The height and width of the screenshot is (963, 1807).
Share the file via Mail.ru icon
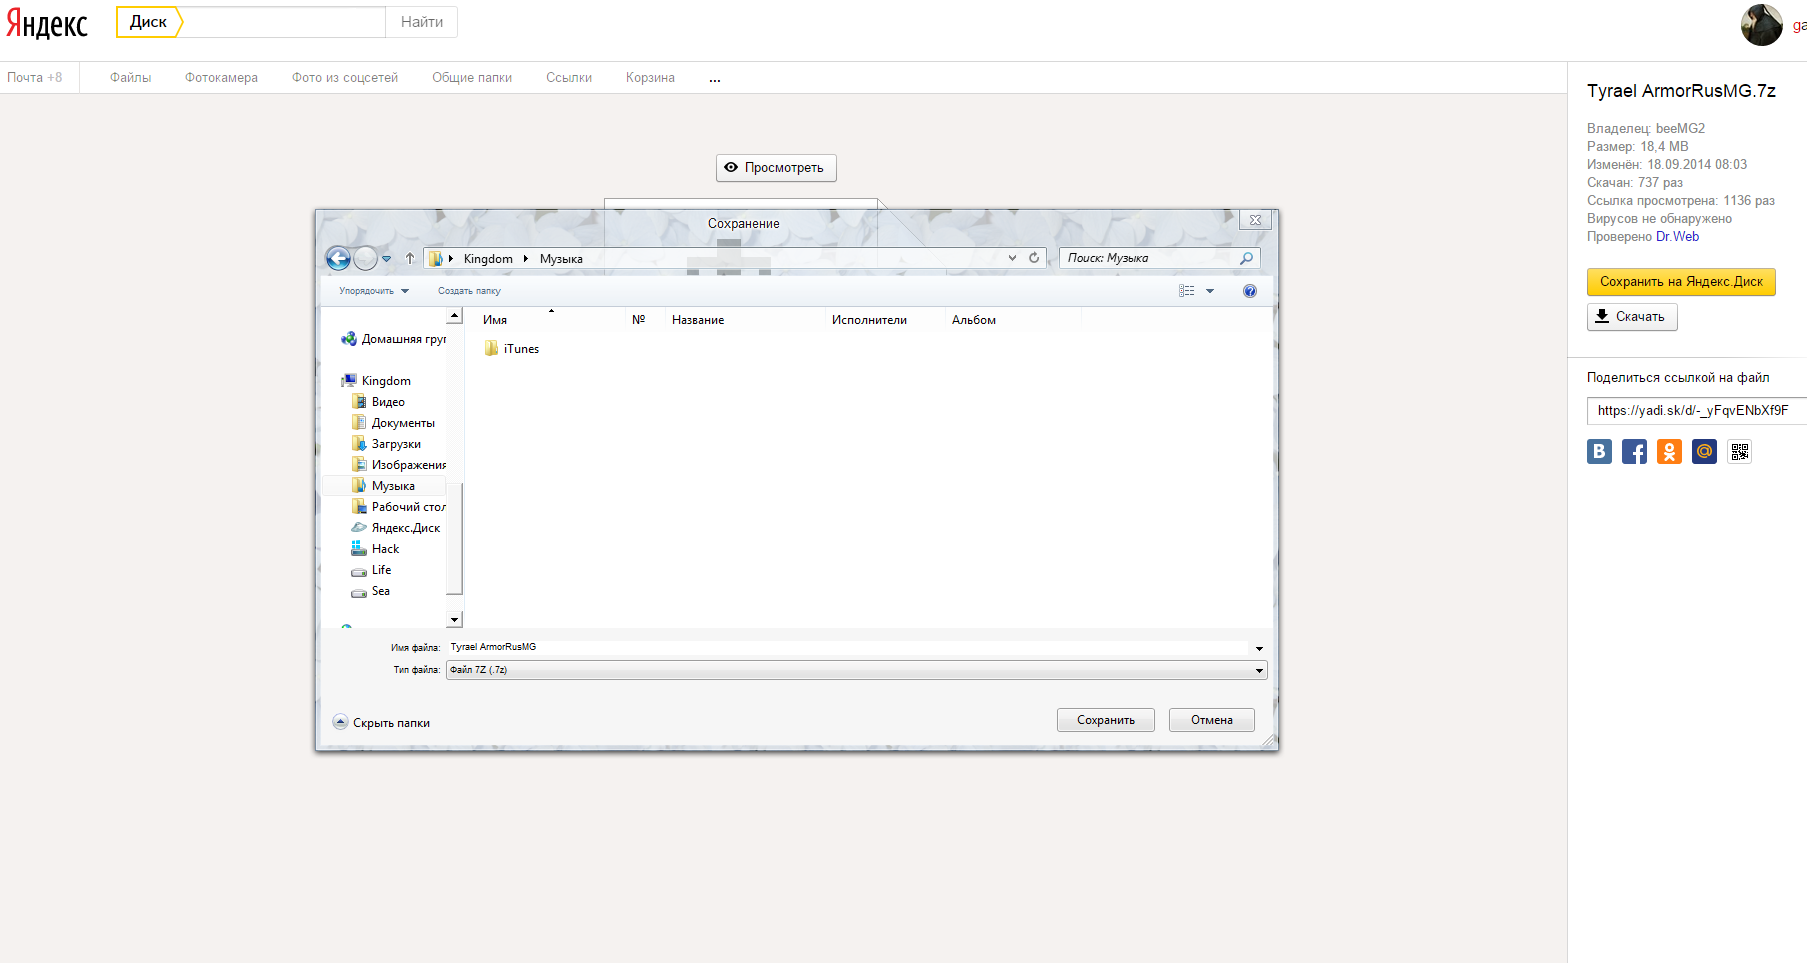(x=1704, y=452)
